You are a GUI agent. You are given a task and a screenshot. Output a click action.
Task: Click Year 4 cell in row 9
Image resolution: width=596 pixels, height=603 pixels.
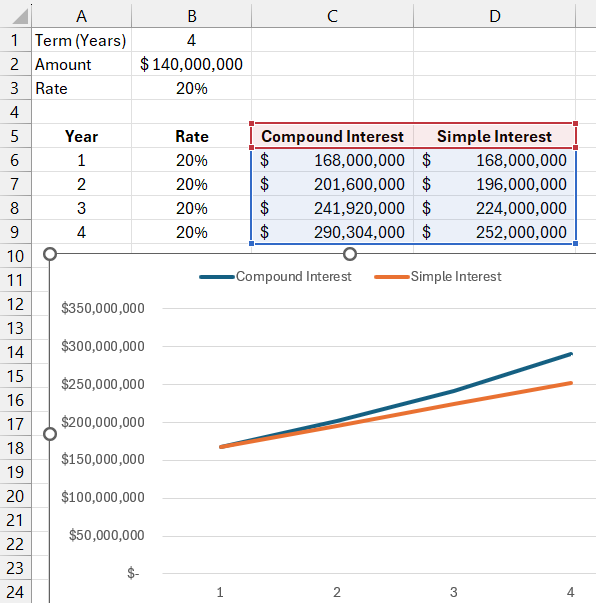tap(82, 232)
